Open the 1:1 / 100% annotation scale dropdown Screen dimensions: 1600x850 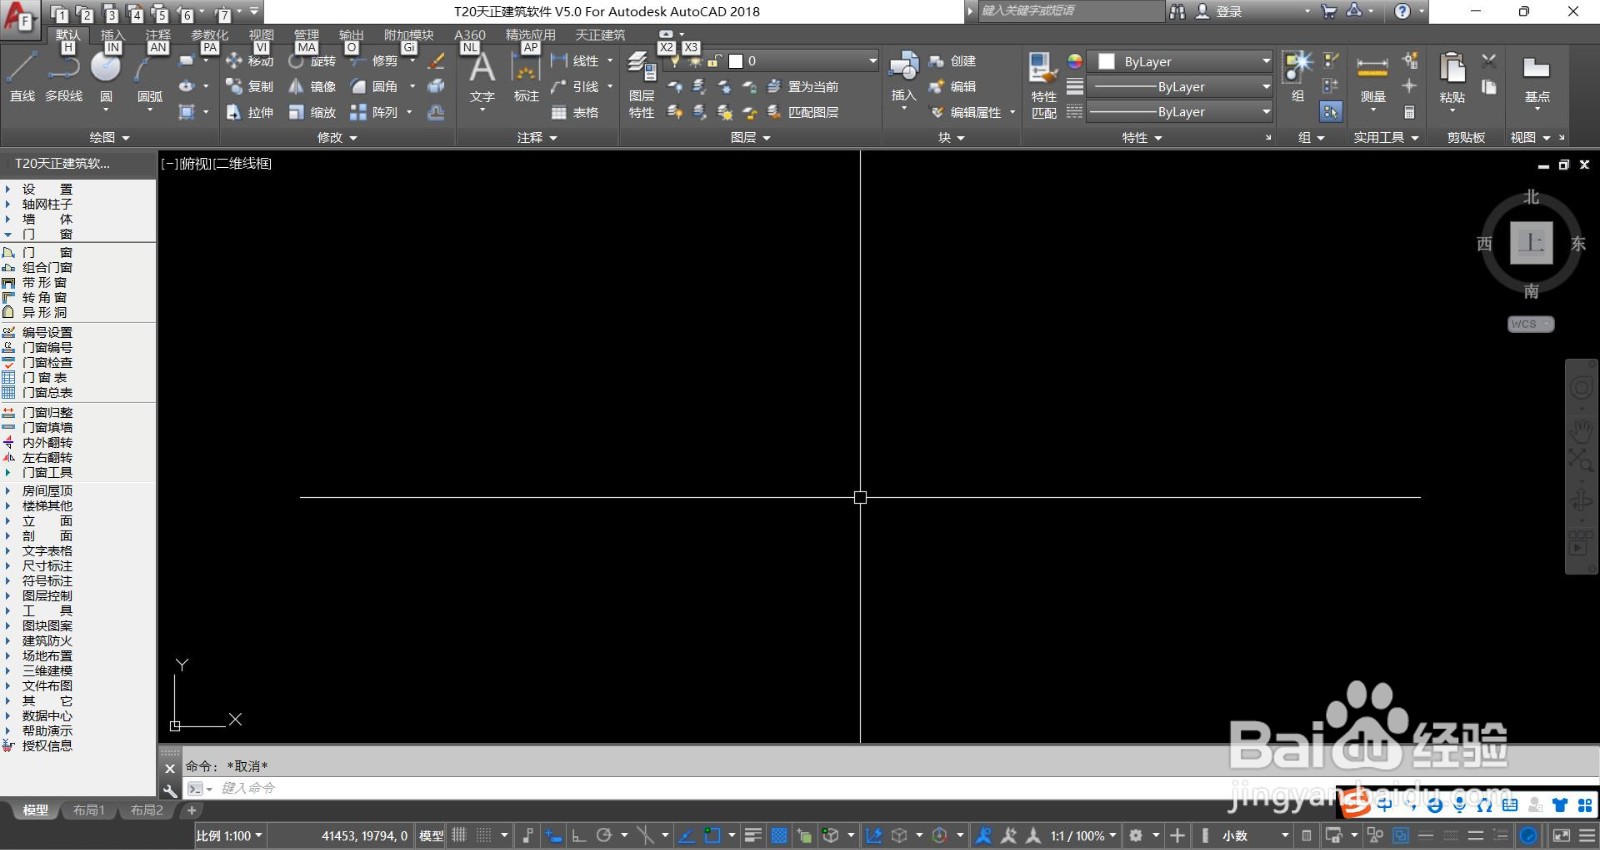click(x=1083, y=836)
